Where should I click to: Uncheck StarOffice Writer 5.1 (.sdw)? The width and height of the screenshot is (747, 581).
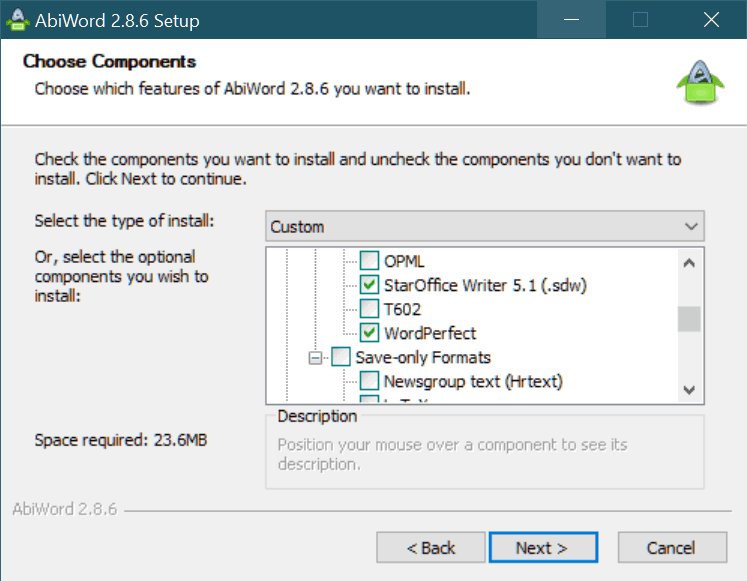(x=369, y=285)
